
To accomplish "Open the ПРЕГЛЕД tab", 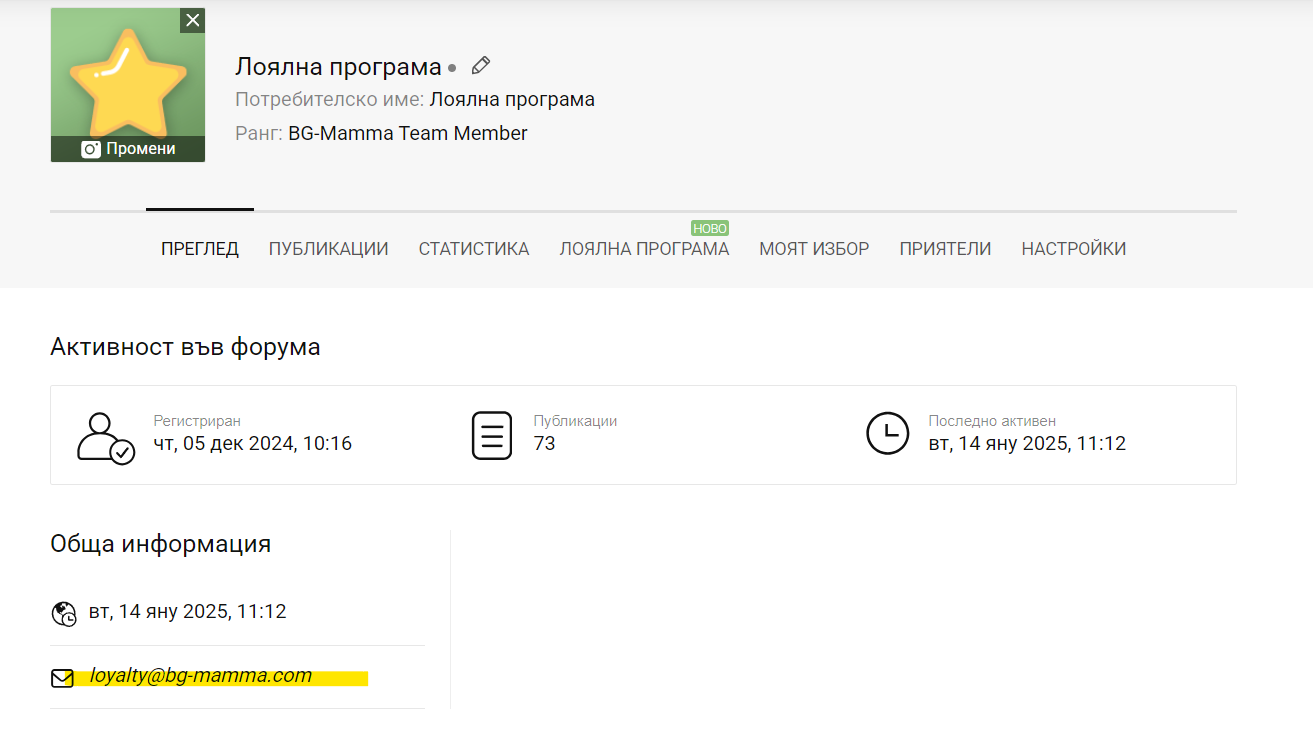I will point(200,249).
